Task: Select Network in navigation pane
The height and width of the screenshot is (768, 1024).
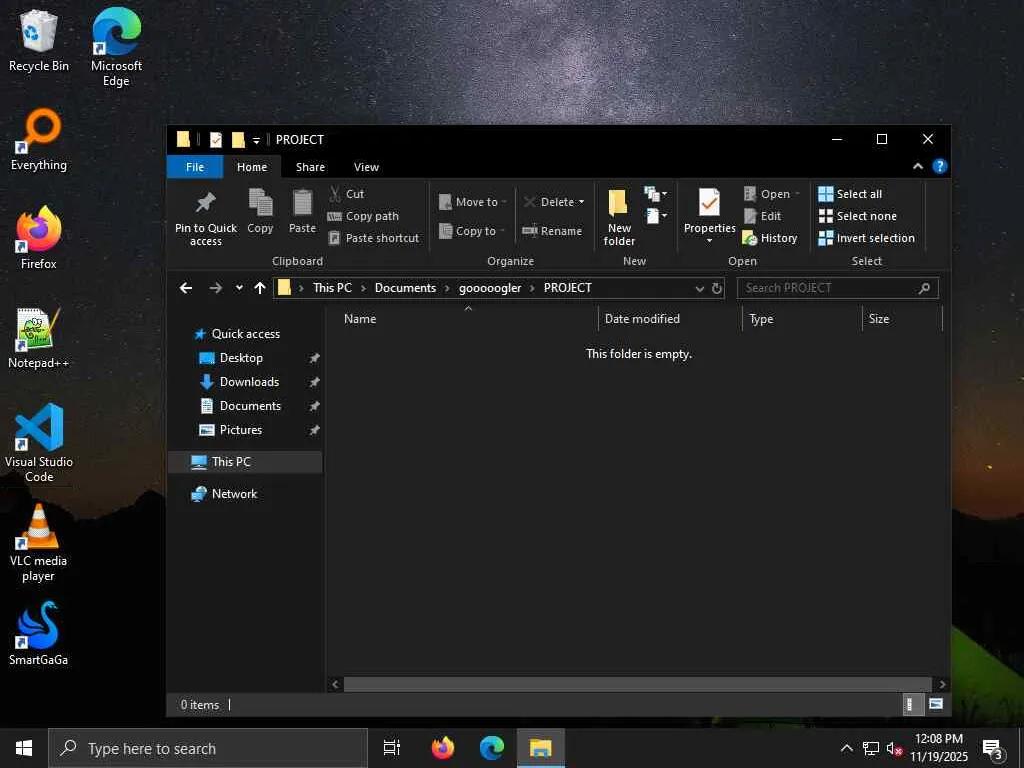Action: coord(234,494)
